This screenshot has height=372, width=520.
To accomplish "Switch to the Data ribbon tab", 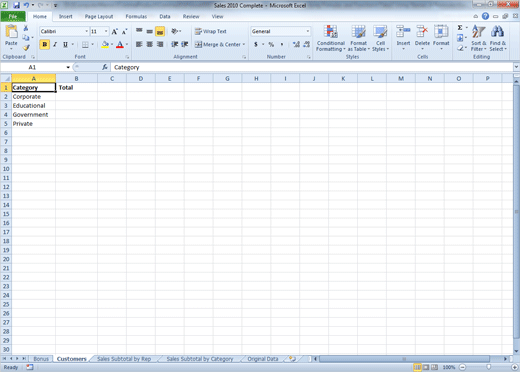I will click(x=165, y=16).
